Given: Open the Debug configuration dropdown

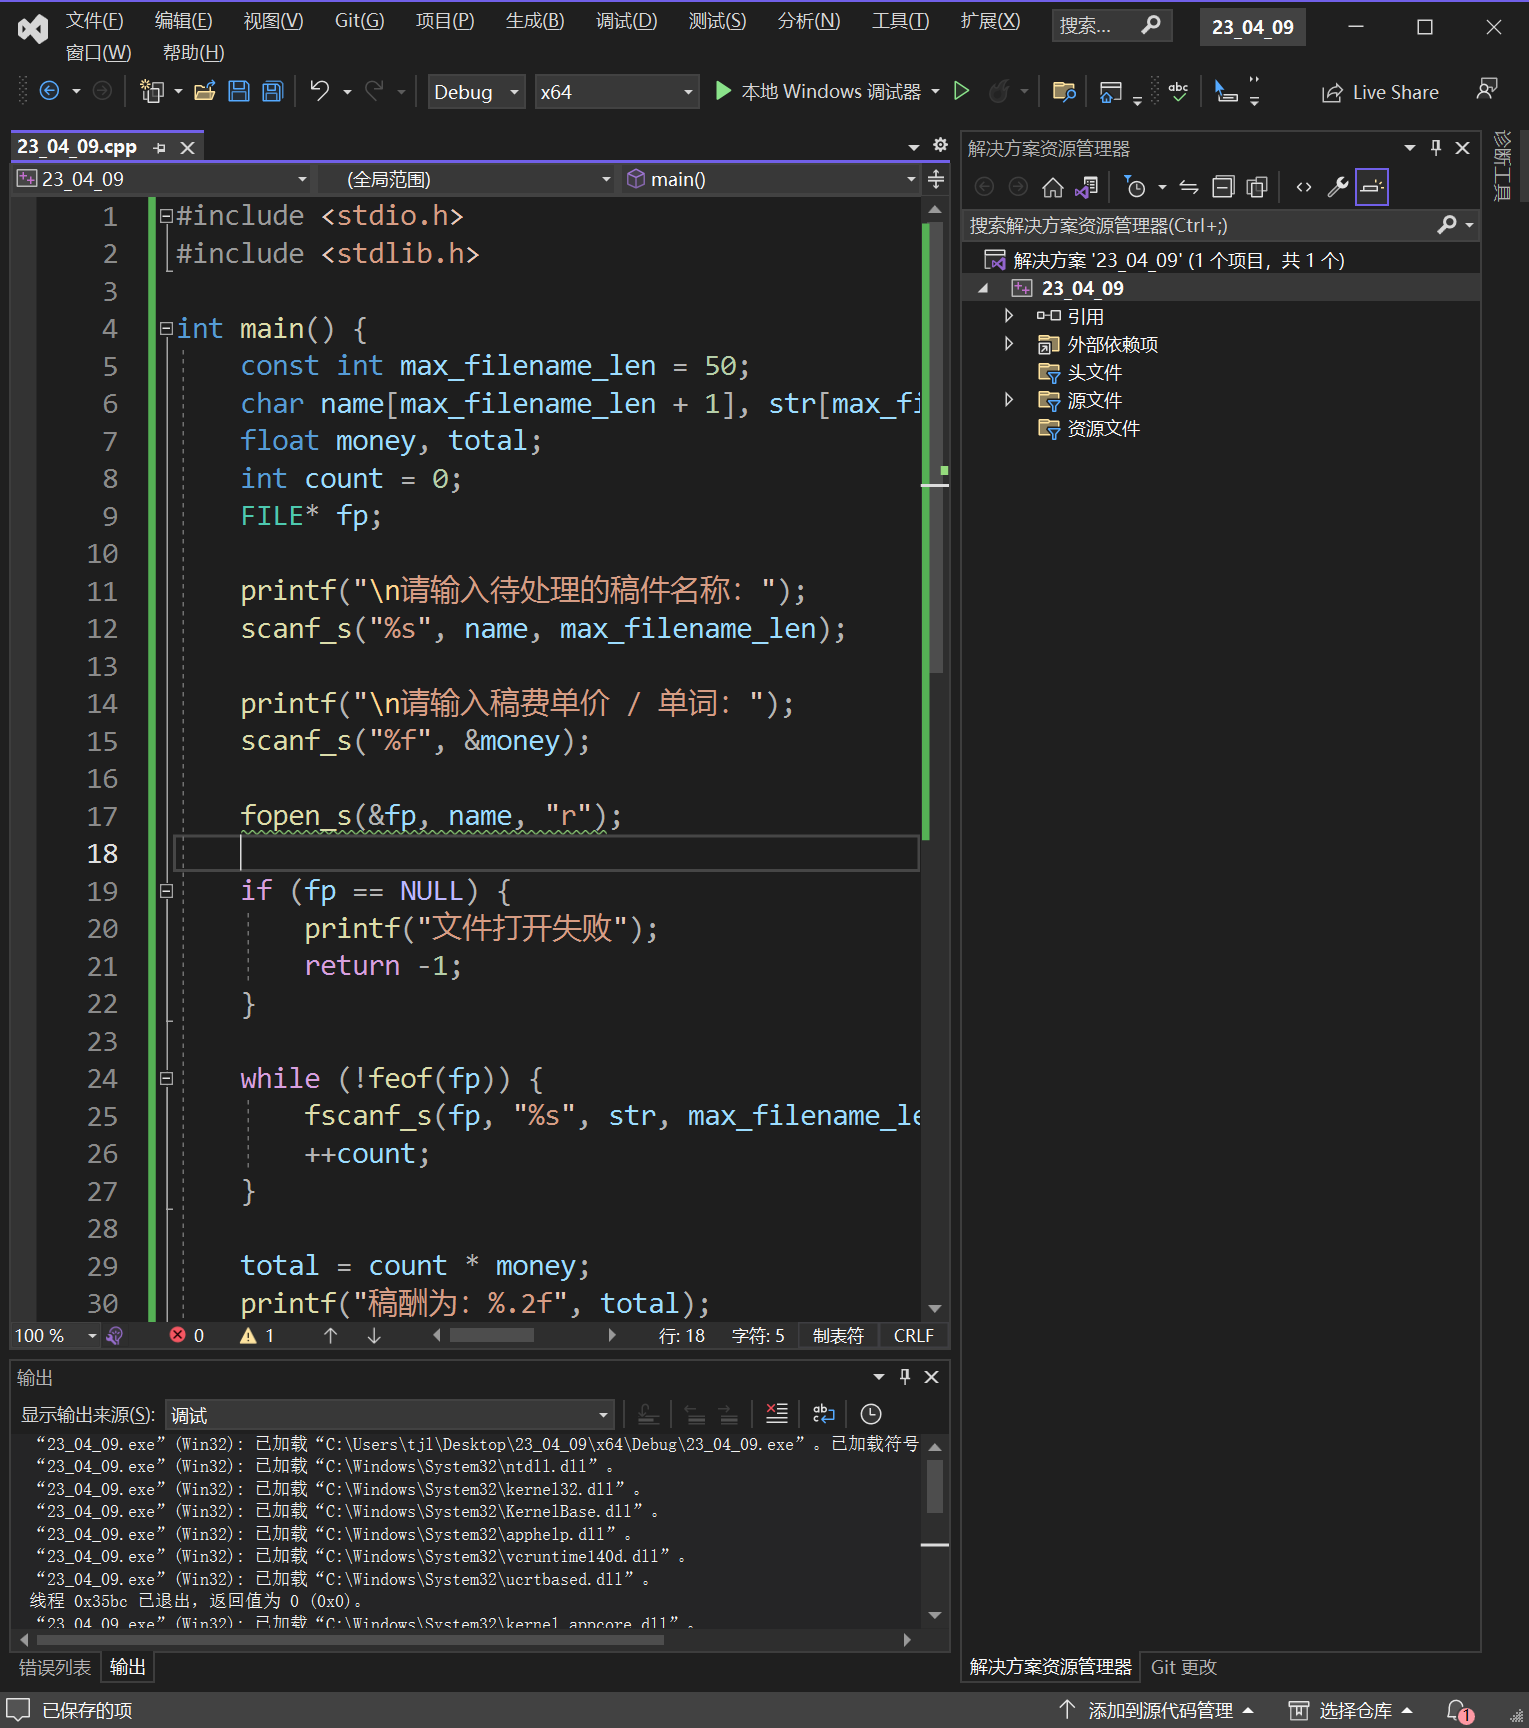Looking at the screenshot, I should pyautogui.click(x=476, y=92).
